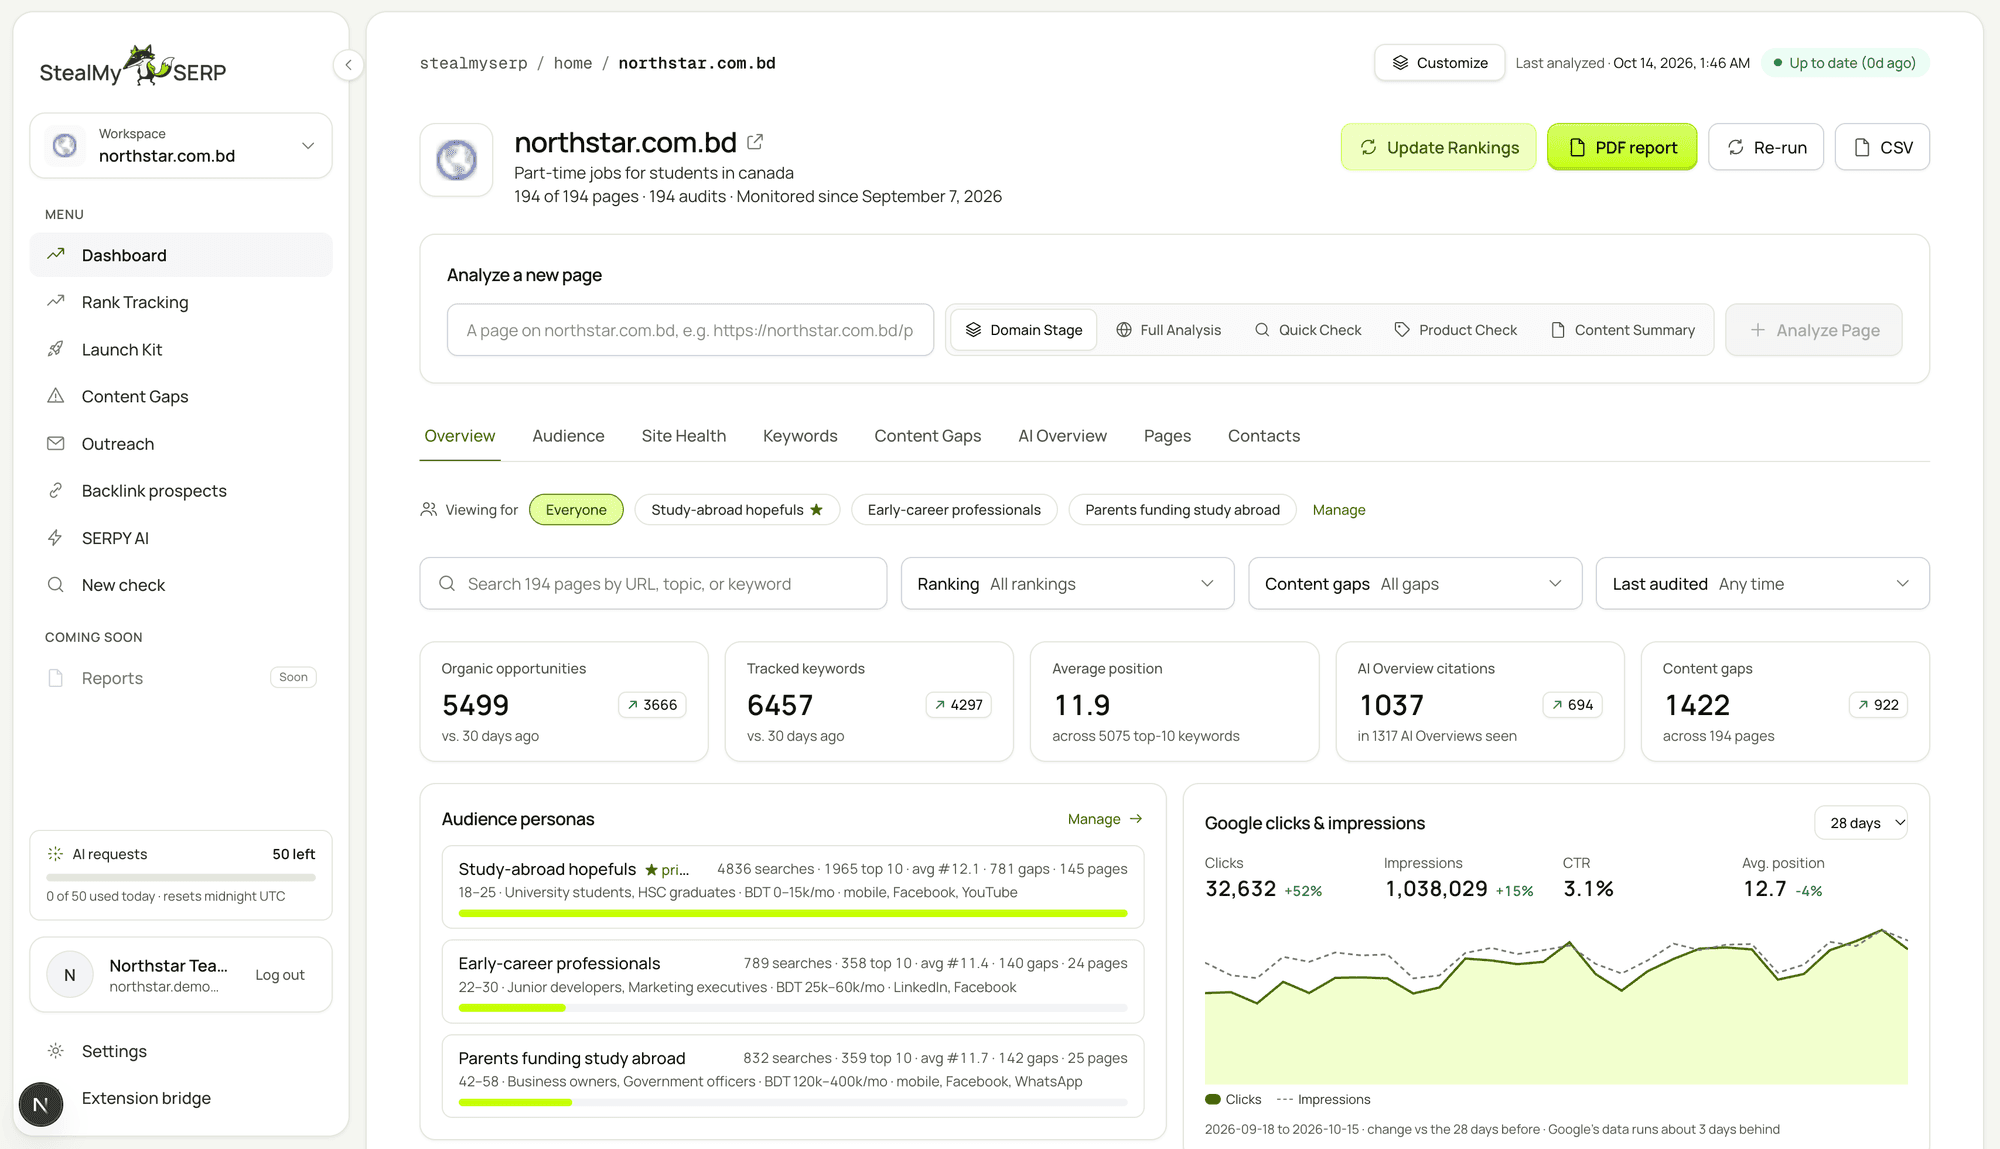Screen dimensions: 2000x1149
Task: Open external link icon next to northstar.com.bd
Action: [755, 142]
